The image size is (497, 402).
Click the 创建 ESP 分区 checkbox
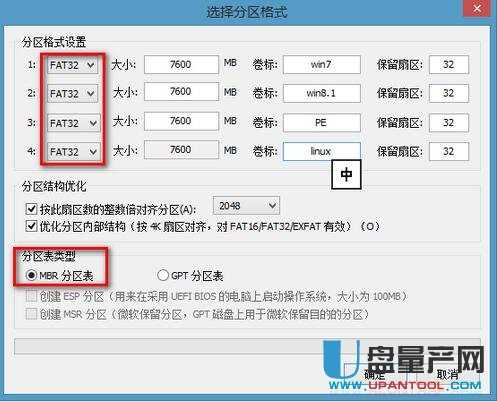coord(31,296)
